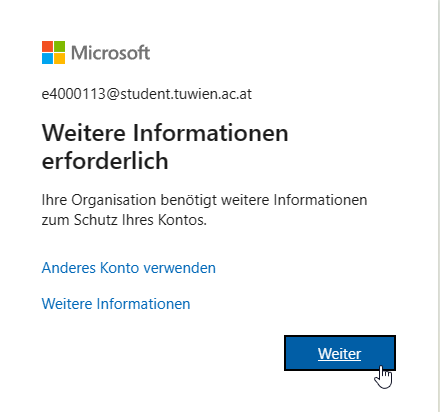
Task: Open the blue 'Weitere Informationen' link
Action: (x=116, y=304)
